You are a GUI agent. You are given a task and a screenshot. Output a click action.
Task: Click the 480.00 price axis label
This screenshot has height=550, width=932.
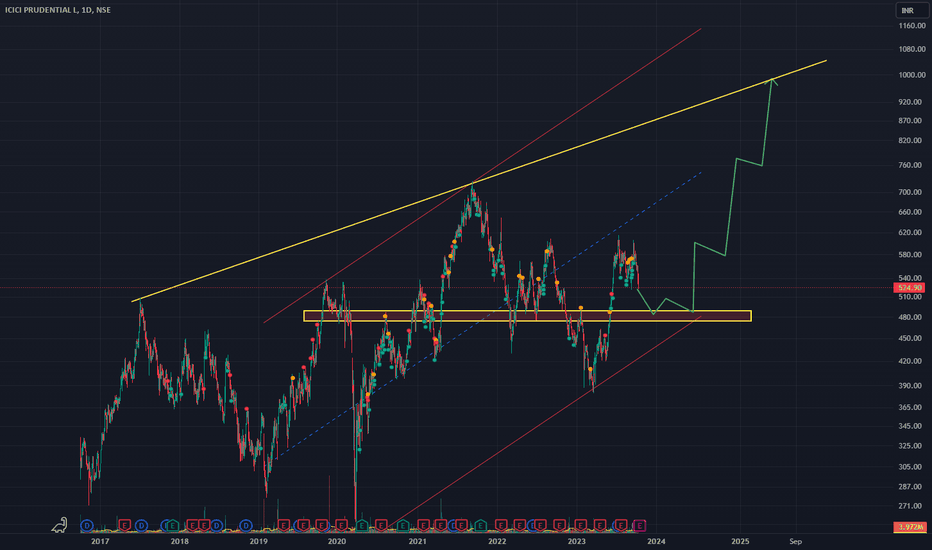point(911,318)
